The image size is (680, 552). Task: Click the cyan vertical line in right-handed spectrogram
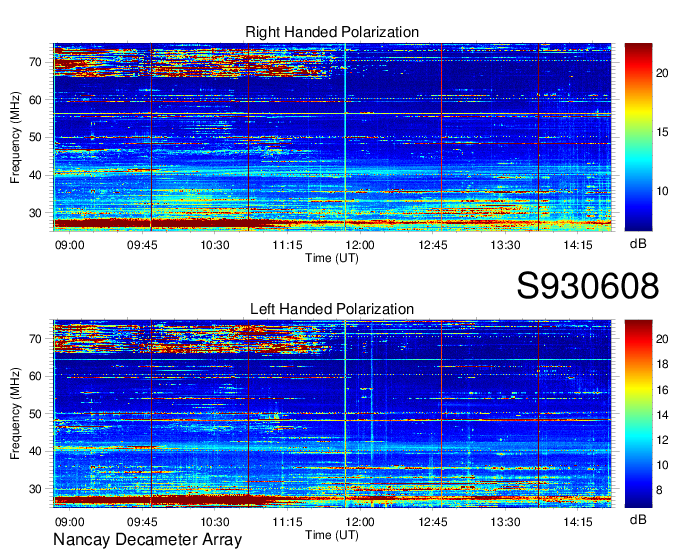pos(345,137)
